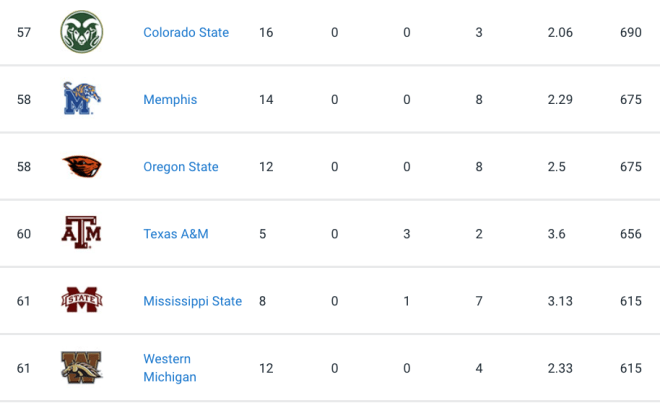Click the Memphis Tigers logo

coord(82,99)
